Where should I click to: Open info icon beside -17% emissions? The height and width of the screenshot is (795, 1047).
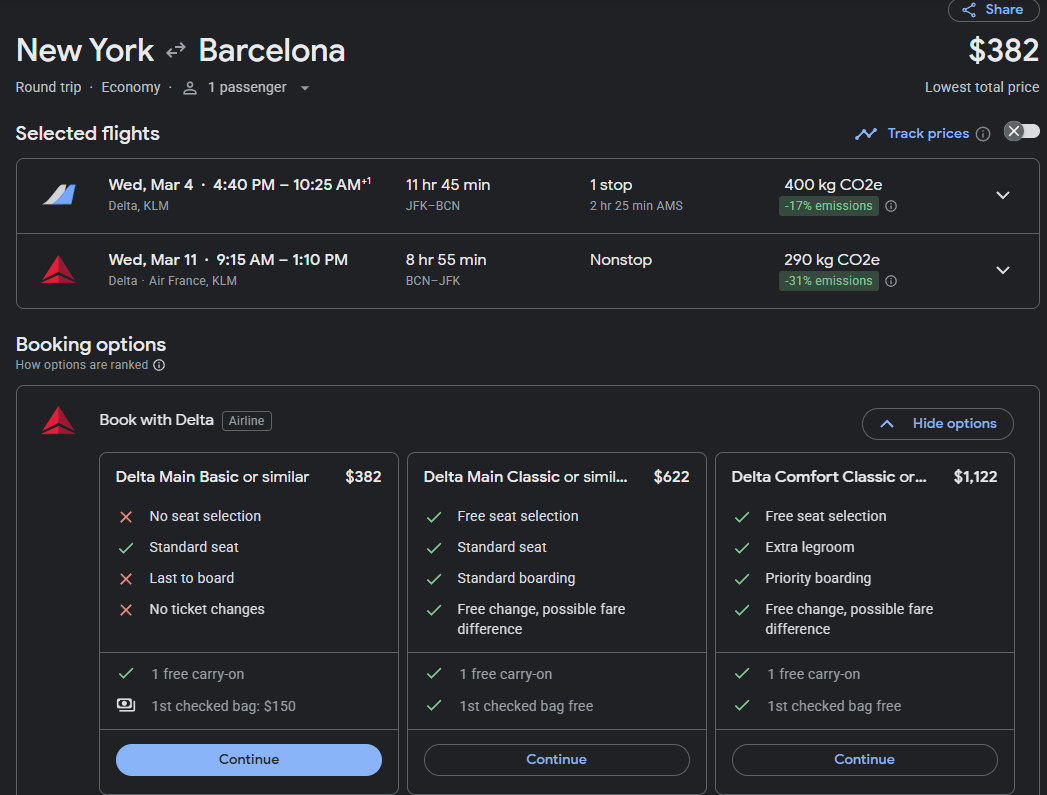(891, 206)
